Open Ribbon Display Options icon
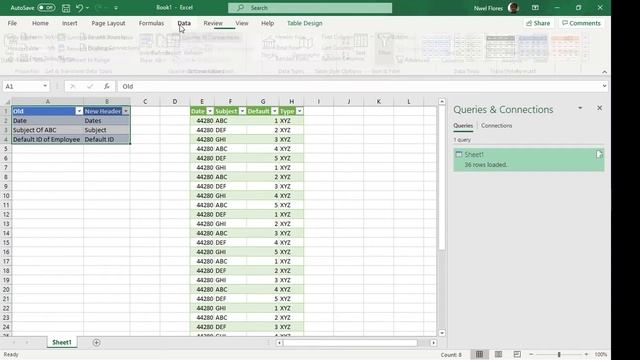This screenshot has width=640, height=360. [x=535, y=8]
